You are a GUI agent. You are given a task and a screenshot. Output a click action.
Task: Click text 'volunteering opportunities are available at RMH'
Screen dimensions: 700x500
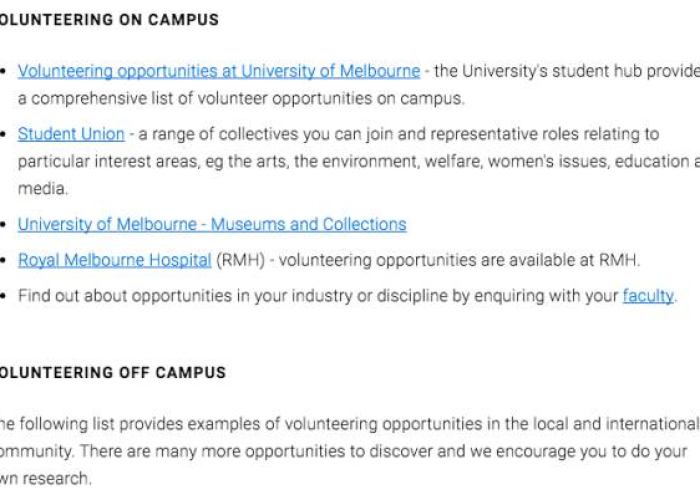[x=458, y=260]
